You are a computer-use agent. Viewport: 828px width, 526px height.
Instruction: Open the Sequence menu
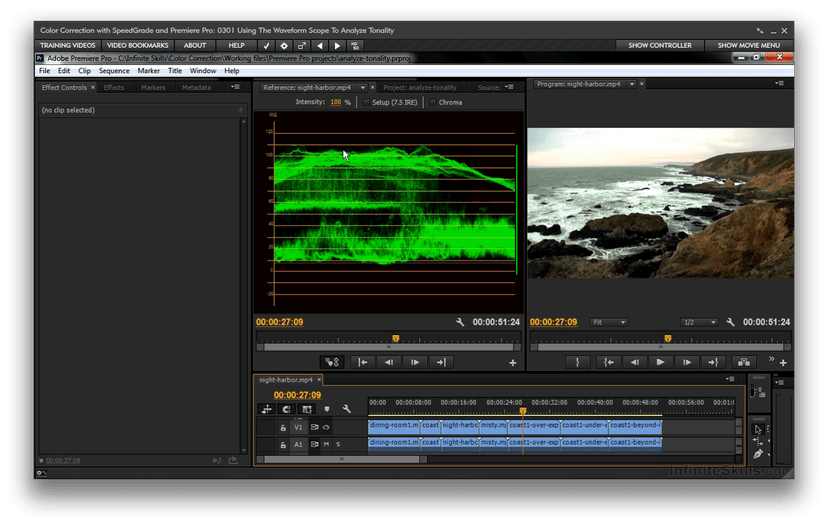(114, 71)
